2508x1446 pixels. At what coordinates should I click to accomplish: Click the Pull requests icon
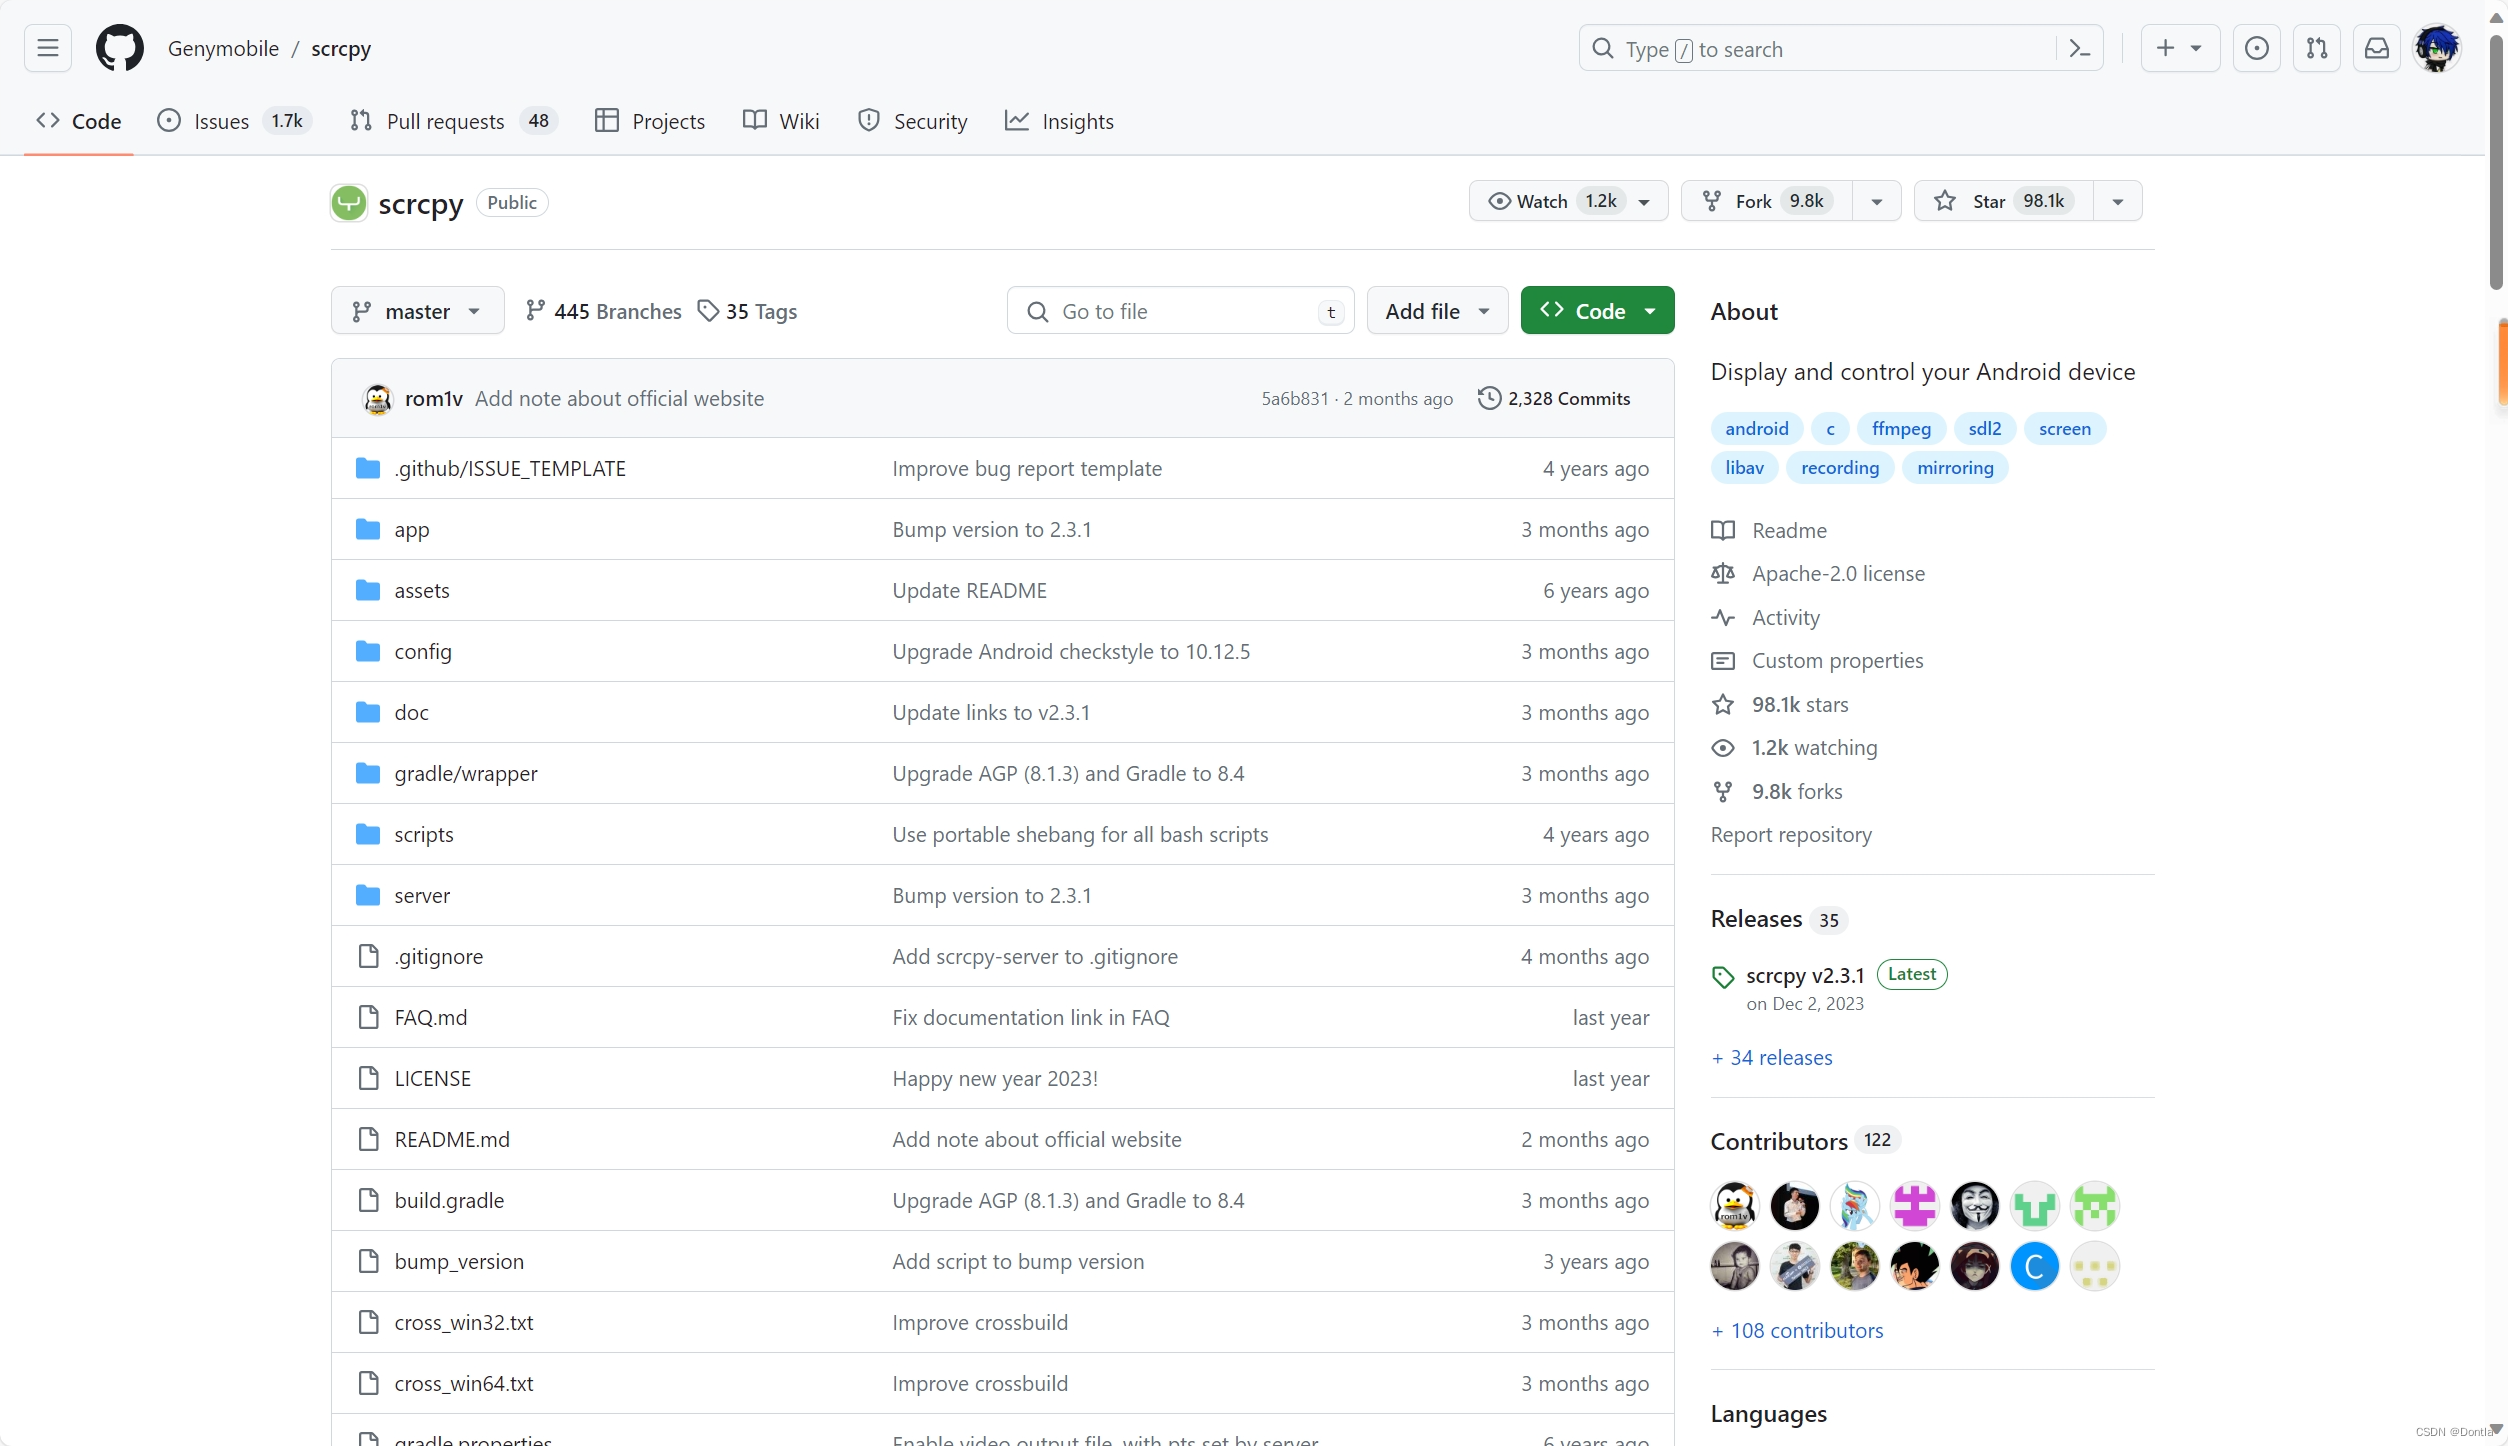tap(363, 121)
